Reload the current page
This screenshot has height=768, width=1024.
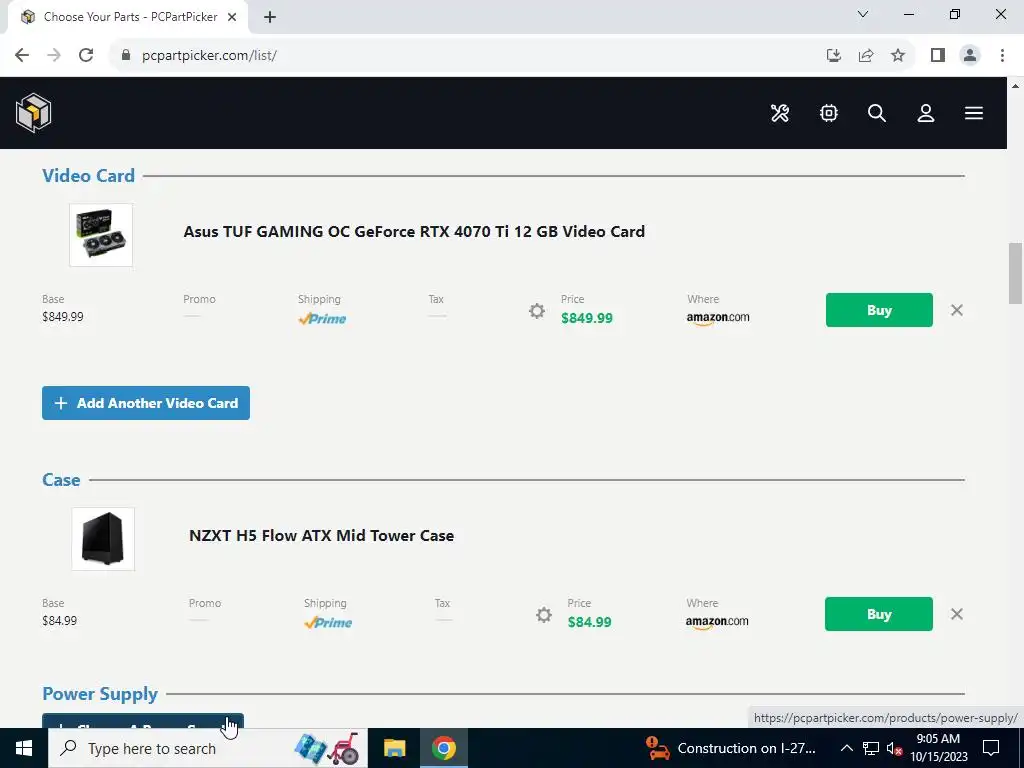86,55
